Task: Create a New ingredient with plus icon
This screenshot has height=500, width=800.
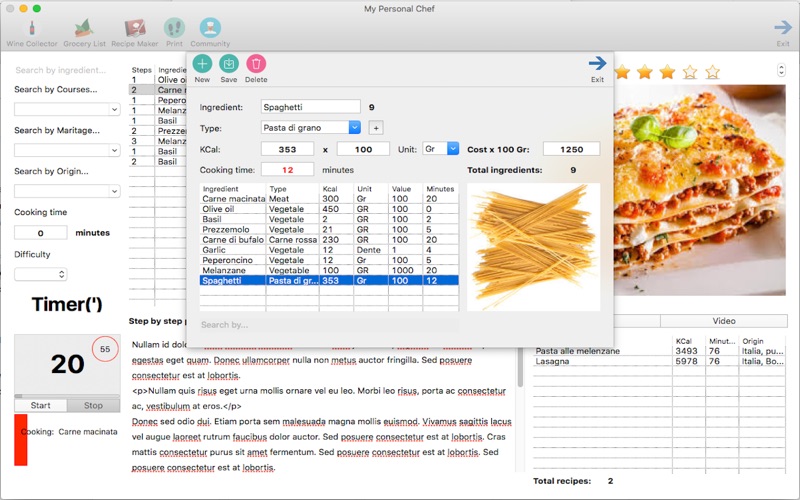Action: pos(202,64)
